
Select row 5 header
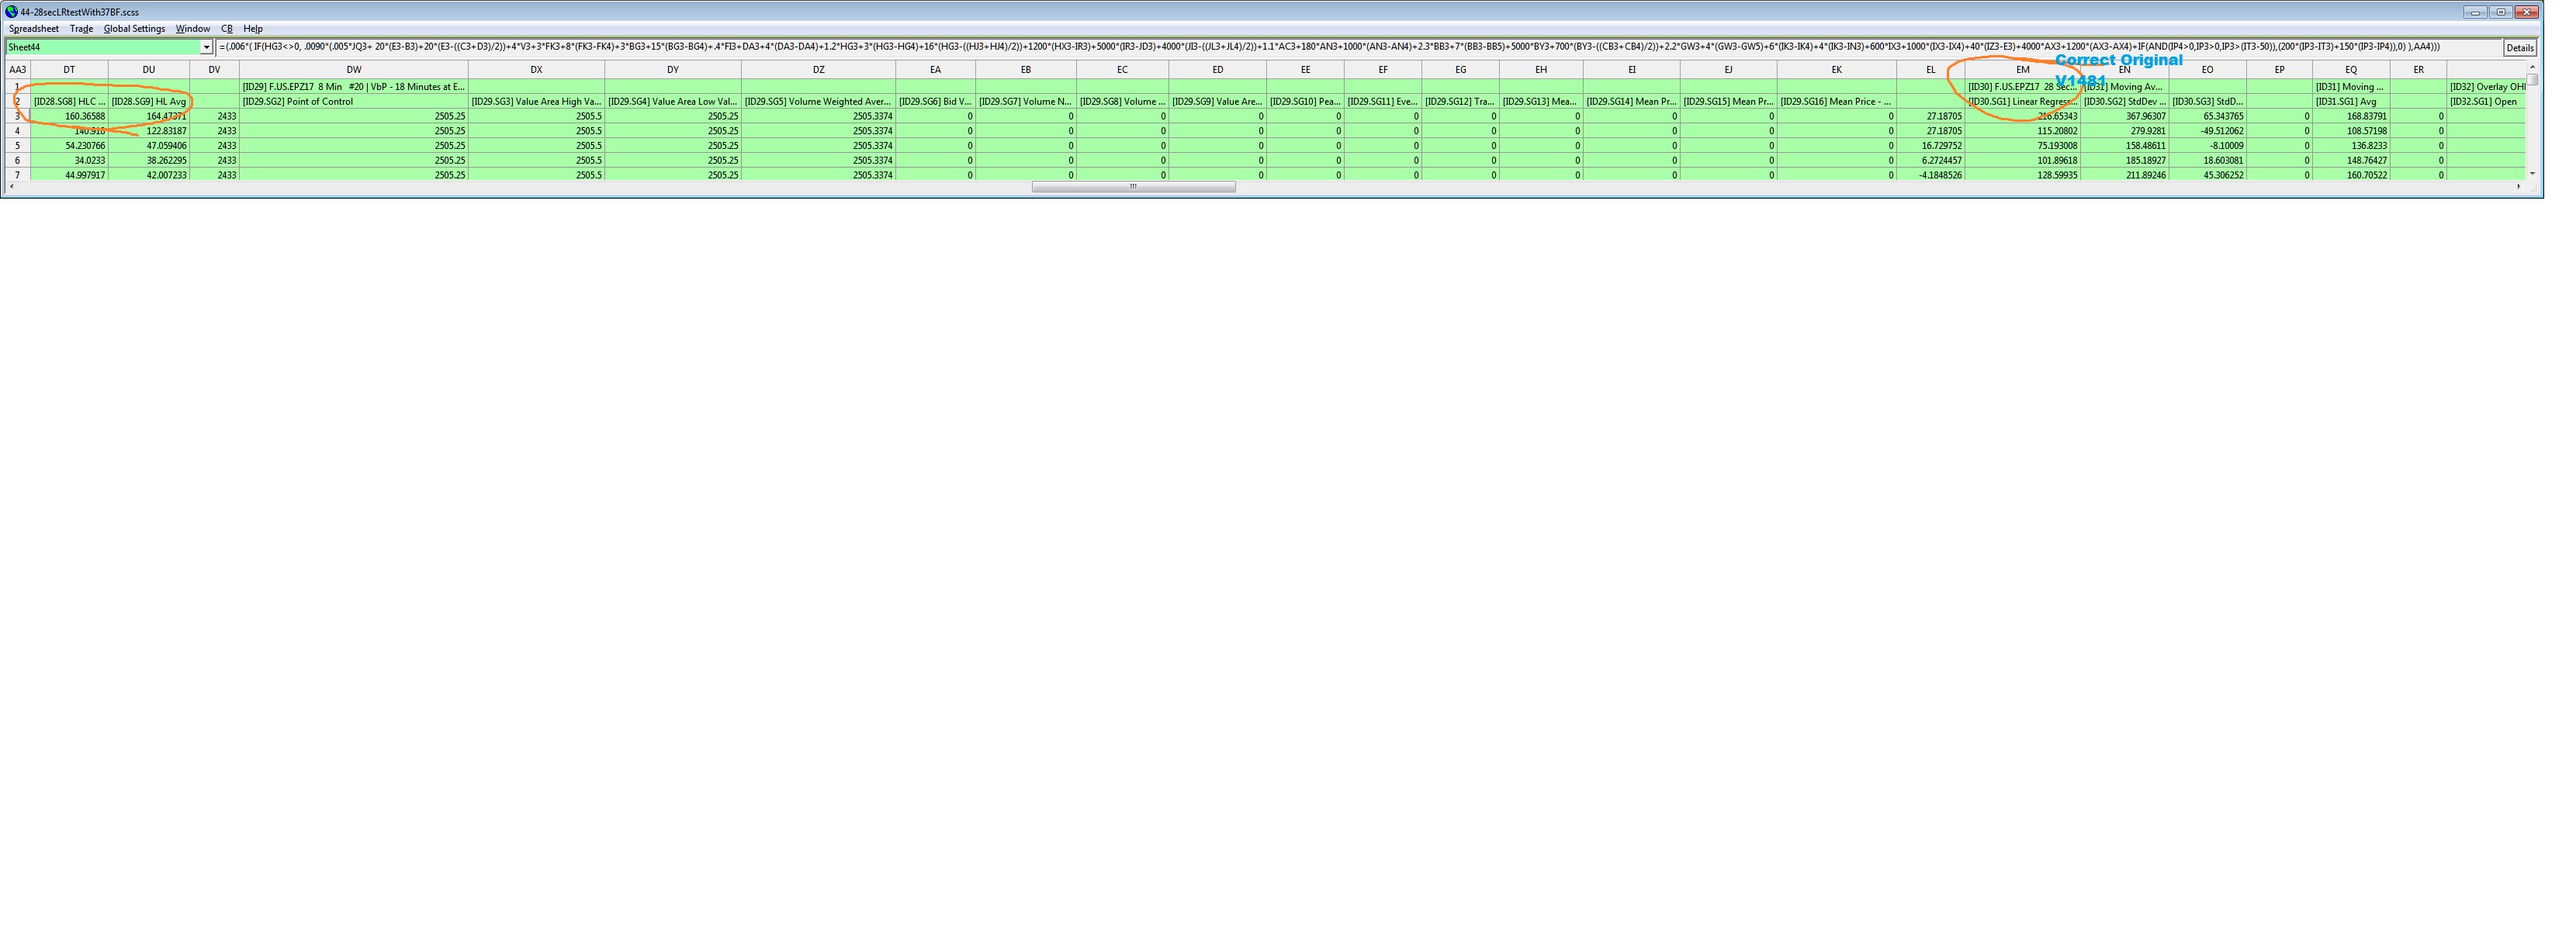pos(17,146)
